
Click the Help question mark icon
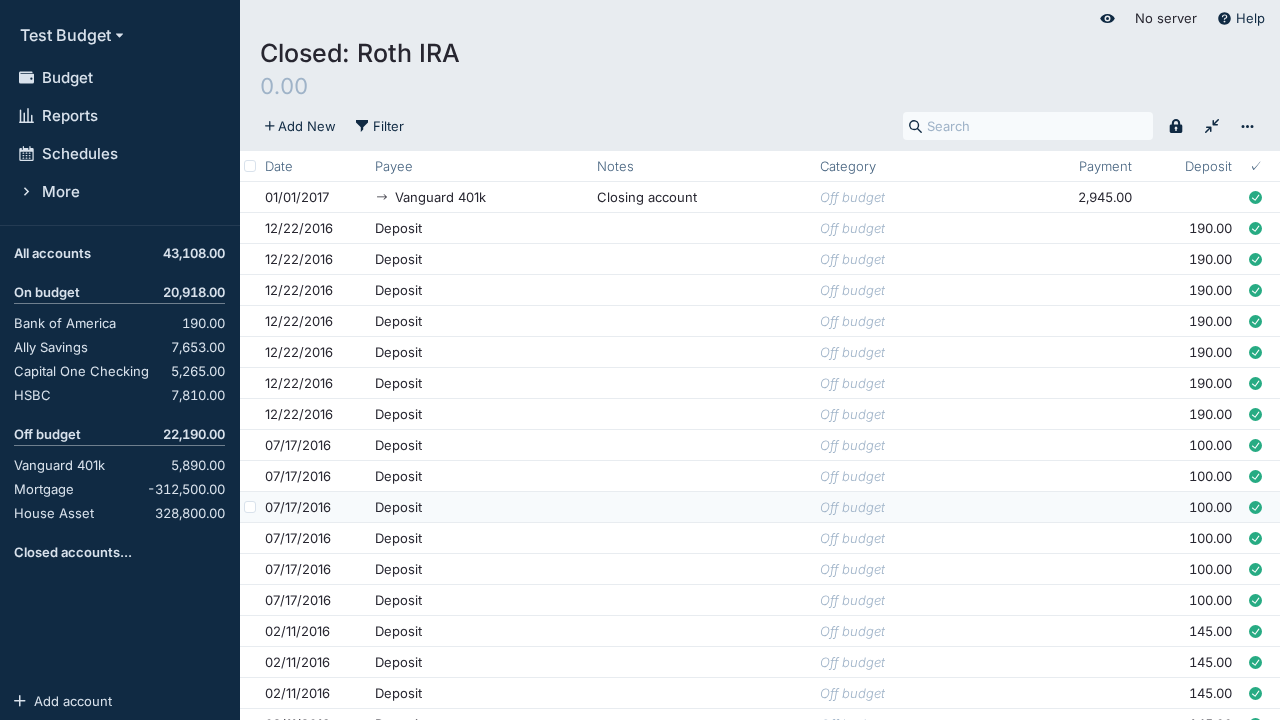(1224, 18)
